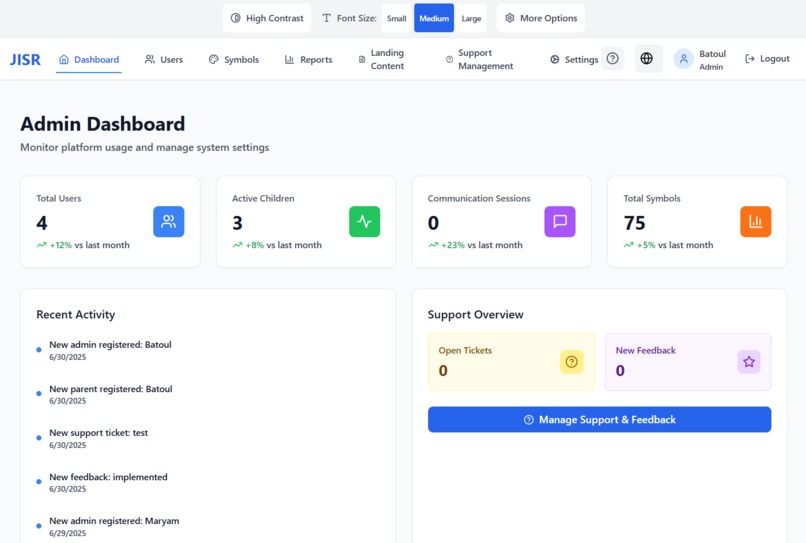Click the High Contrast circle icon
Image resolution: width=806 pixels, height=543 pixels.
tap(235, 18)
